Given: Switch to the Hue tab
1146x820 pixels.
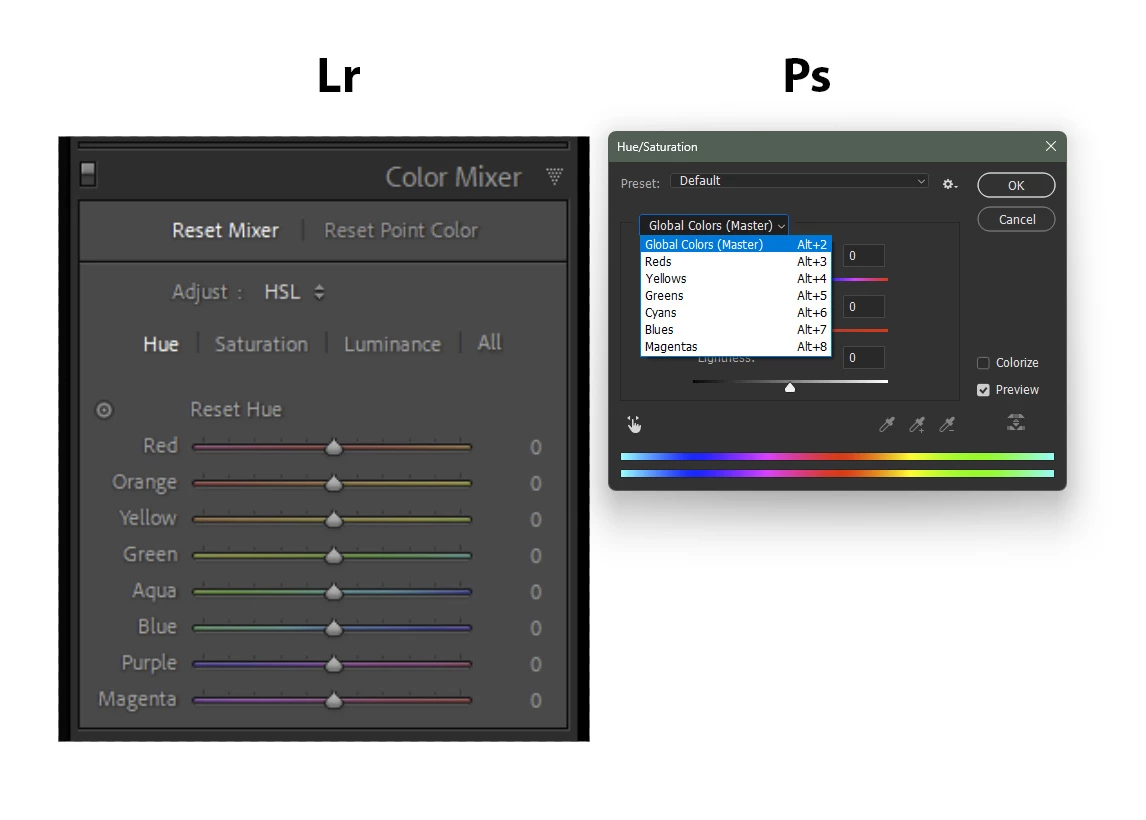Looking at the screenshot, I should tap(161, 344).
